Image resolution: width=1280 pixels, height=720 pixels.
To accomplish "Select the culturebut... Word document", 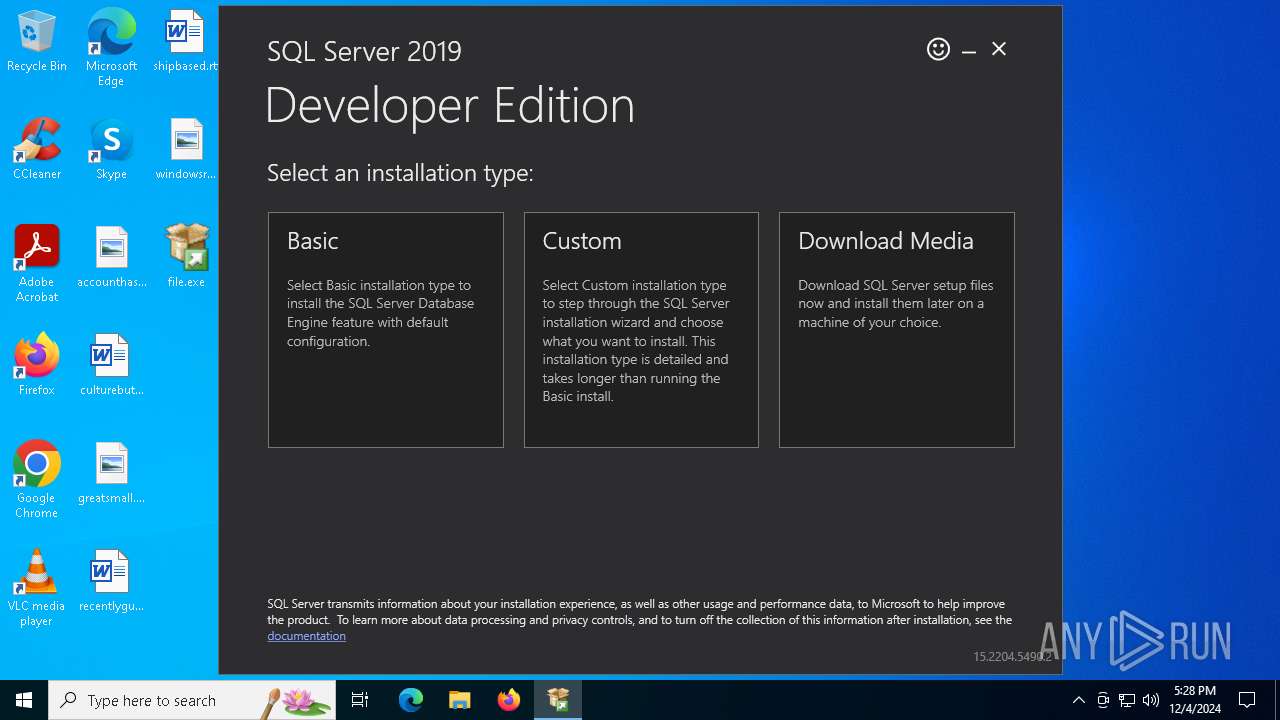I will (x=111, y=366).
